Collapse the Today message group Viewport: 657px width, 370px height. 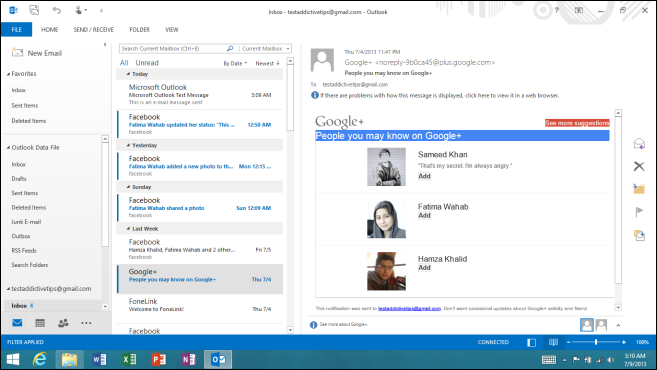click(x=128, y=74)
